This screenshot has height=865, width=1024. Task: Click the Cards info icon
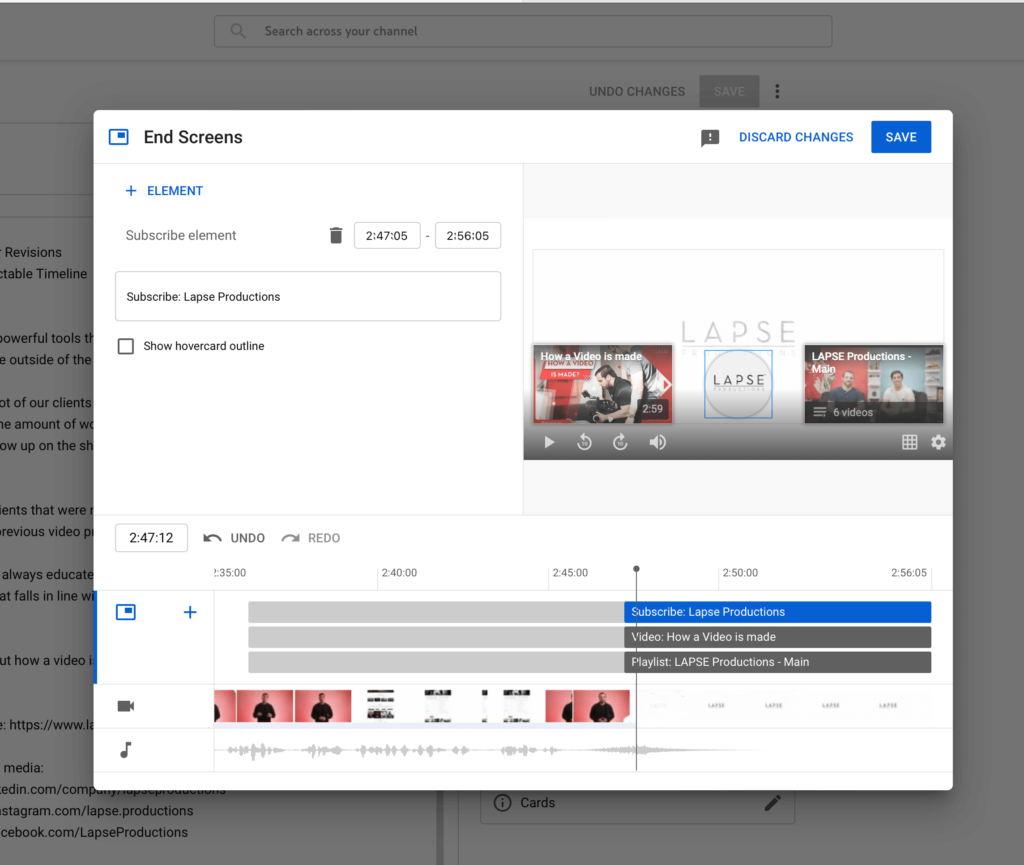(x=502, y=802)
